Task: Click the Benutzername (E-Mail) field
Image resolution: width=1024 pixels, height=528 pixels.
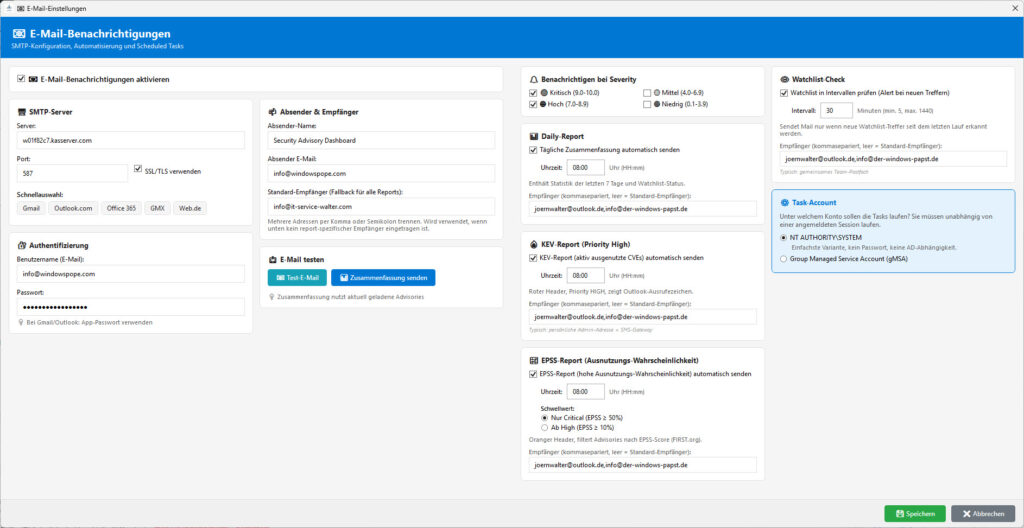Action: (x=131, y=274)
